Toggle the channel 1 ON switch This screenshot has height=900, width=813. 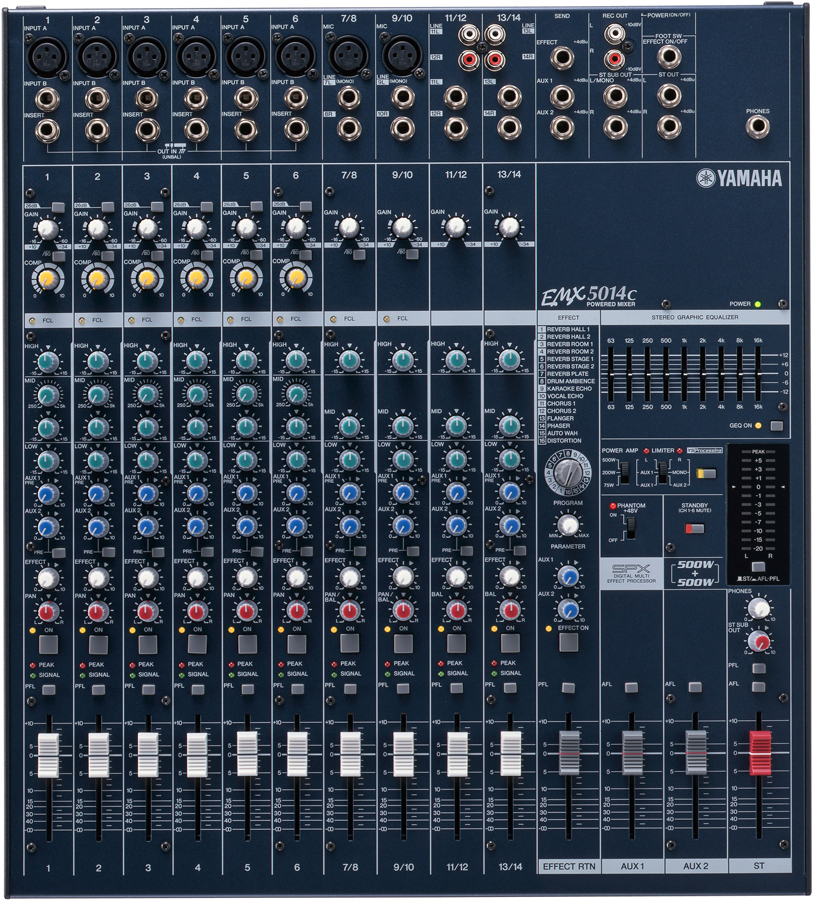[48, 644]
